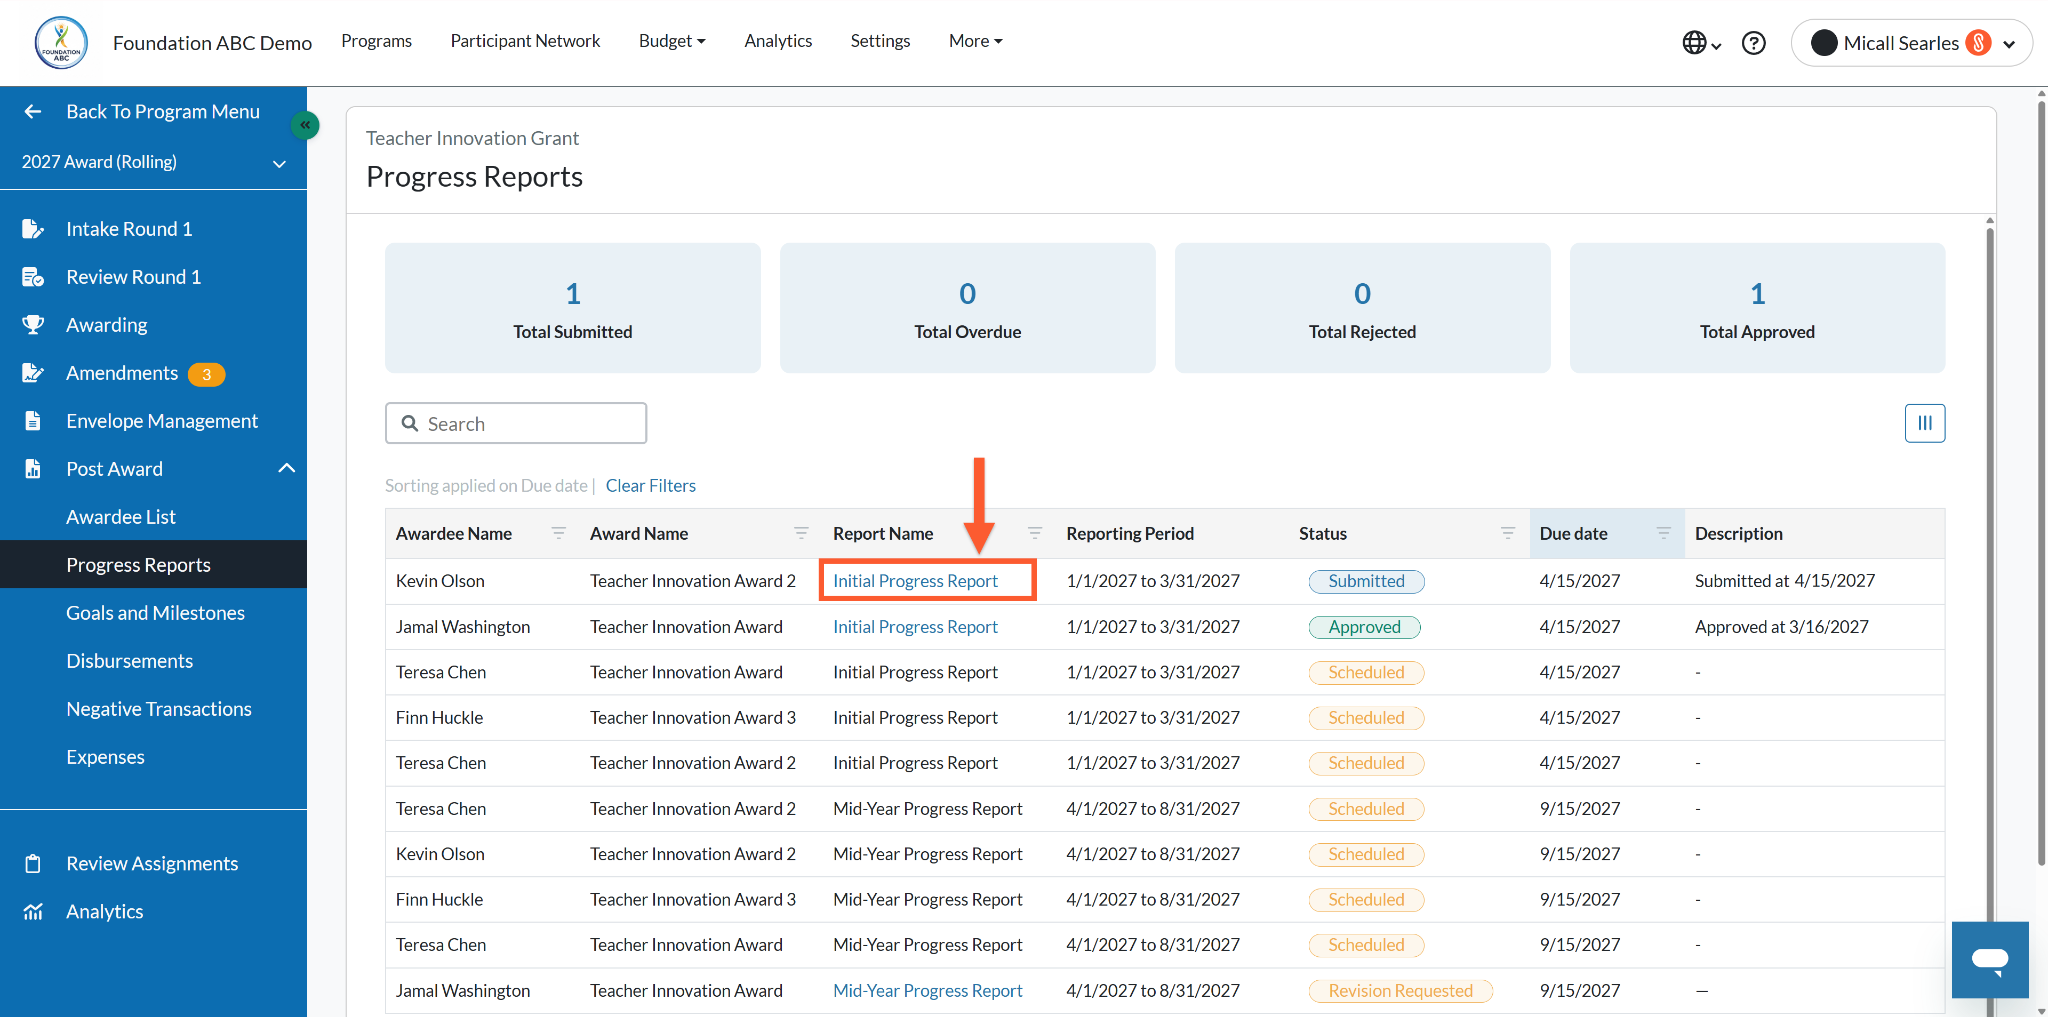Click the Review Round 1 sidebar icon
Viewport: 2048px width, 1017px height.
[x=33, y=277]
